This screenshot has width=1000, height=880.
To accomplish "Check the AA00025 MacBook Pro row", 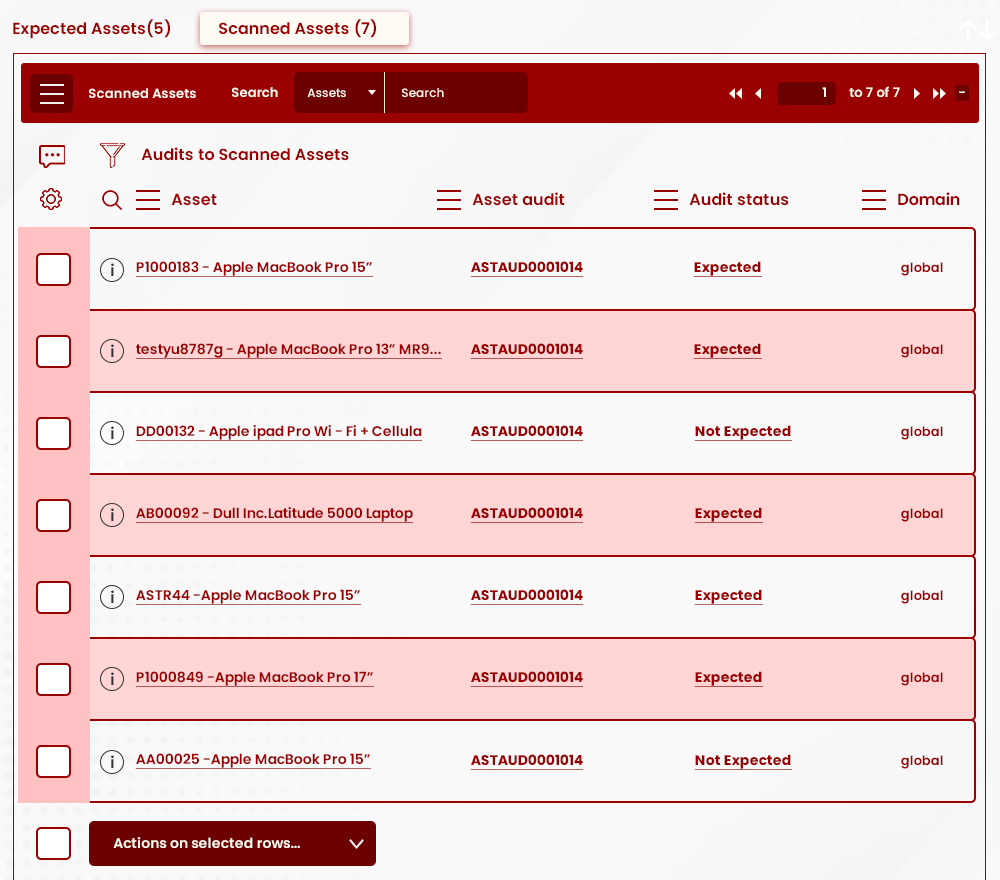I will coord(53,761).
